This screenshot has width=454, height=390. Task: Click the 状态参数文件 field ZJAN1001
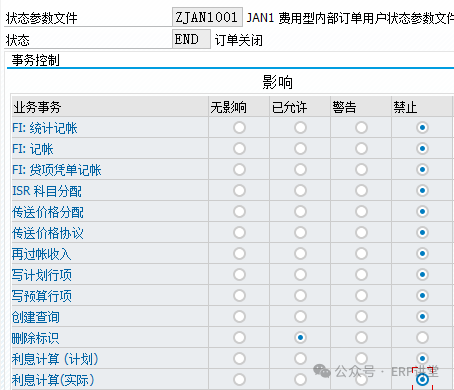pos(207,17)
